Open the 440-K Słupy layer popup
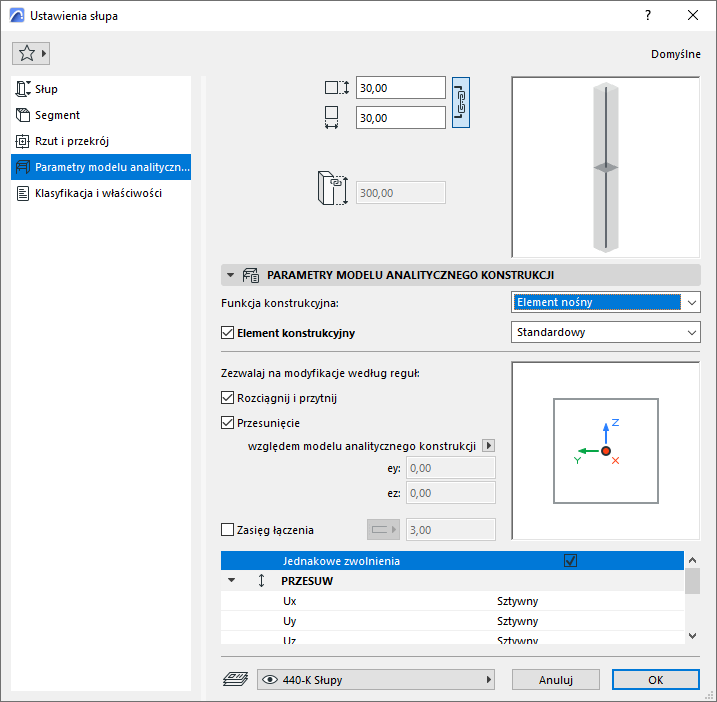717x702 pixels. 376,680
